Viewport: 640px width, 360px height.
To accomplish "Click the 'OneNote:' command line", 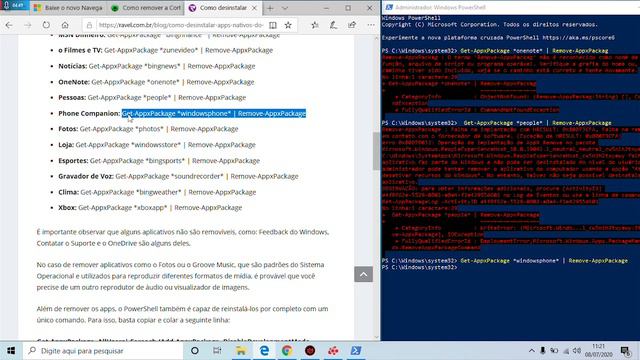I will 156,82.
